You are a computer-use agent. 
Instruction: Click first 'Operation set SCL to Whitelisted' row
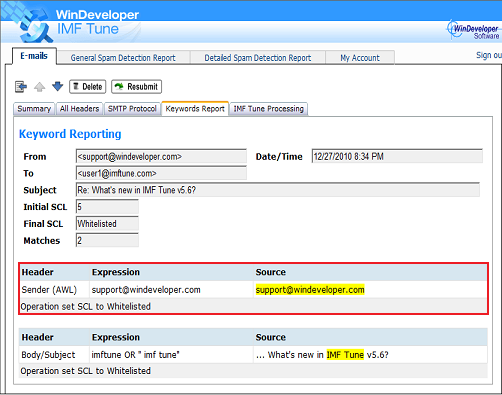(x=253, y=306)
